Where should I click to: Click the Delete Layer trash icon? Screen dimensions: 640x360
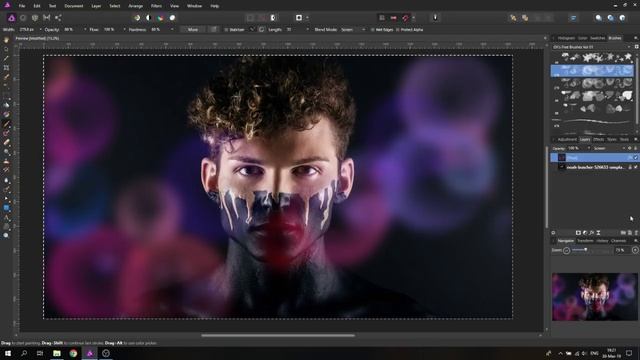(636, 233)
